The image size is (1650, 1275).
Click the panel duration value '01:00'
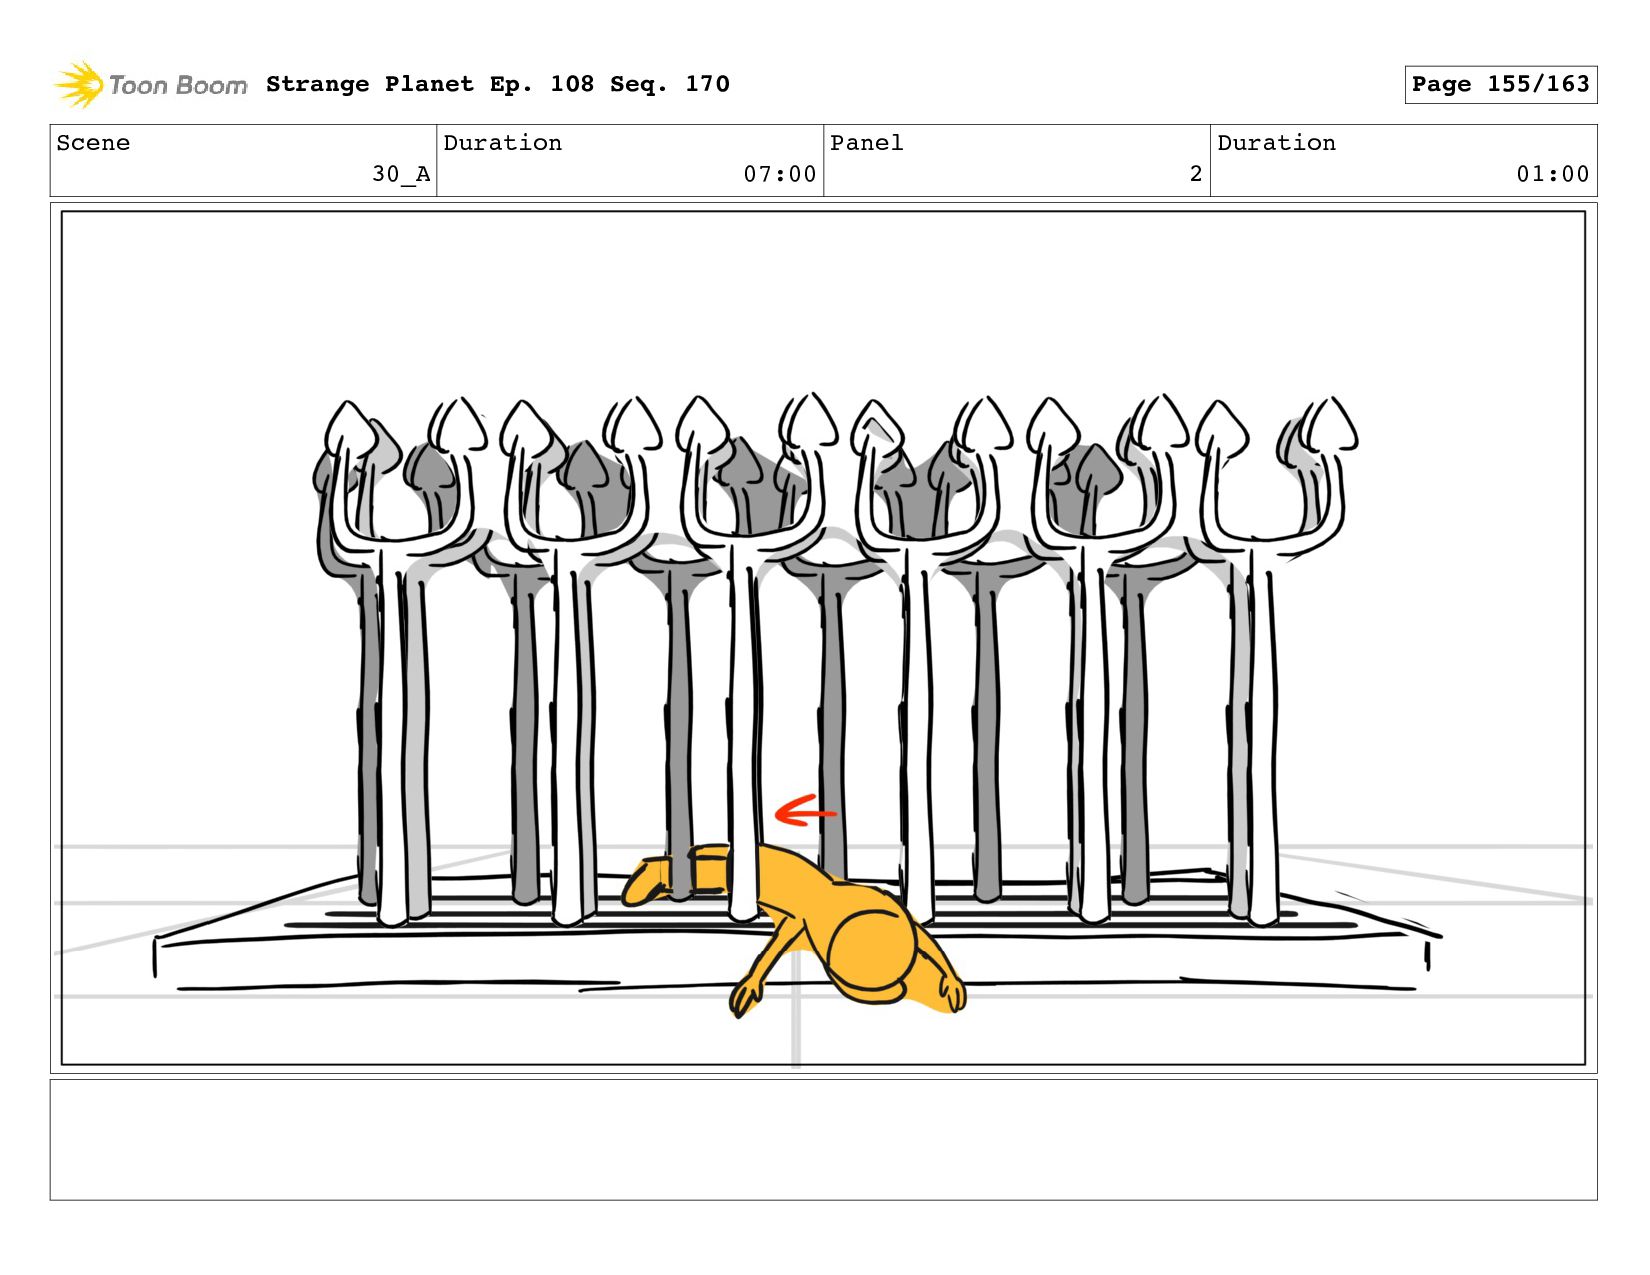coord(1553,174)
